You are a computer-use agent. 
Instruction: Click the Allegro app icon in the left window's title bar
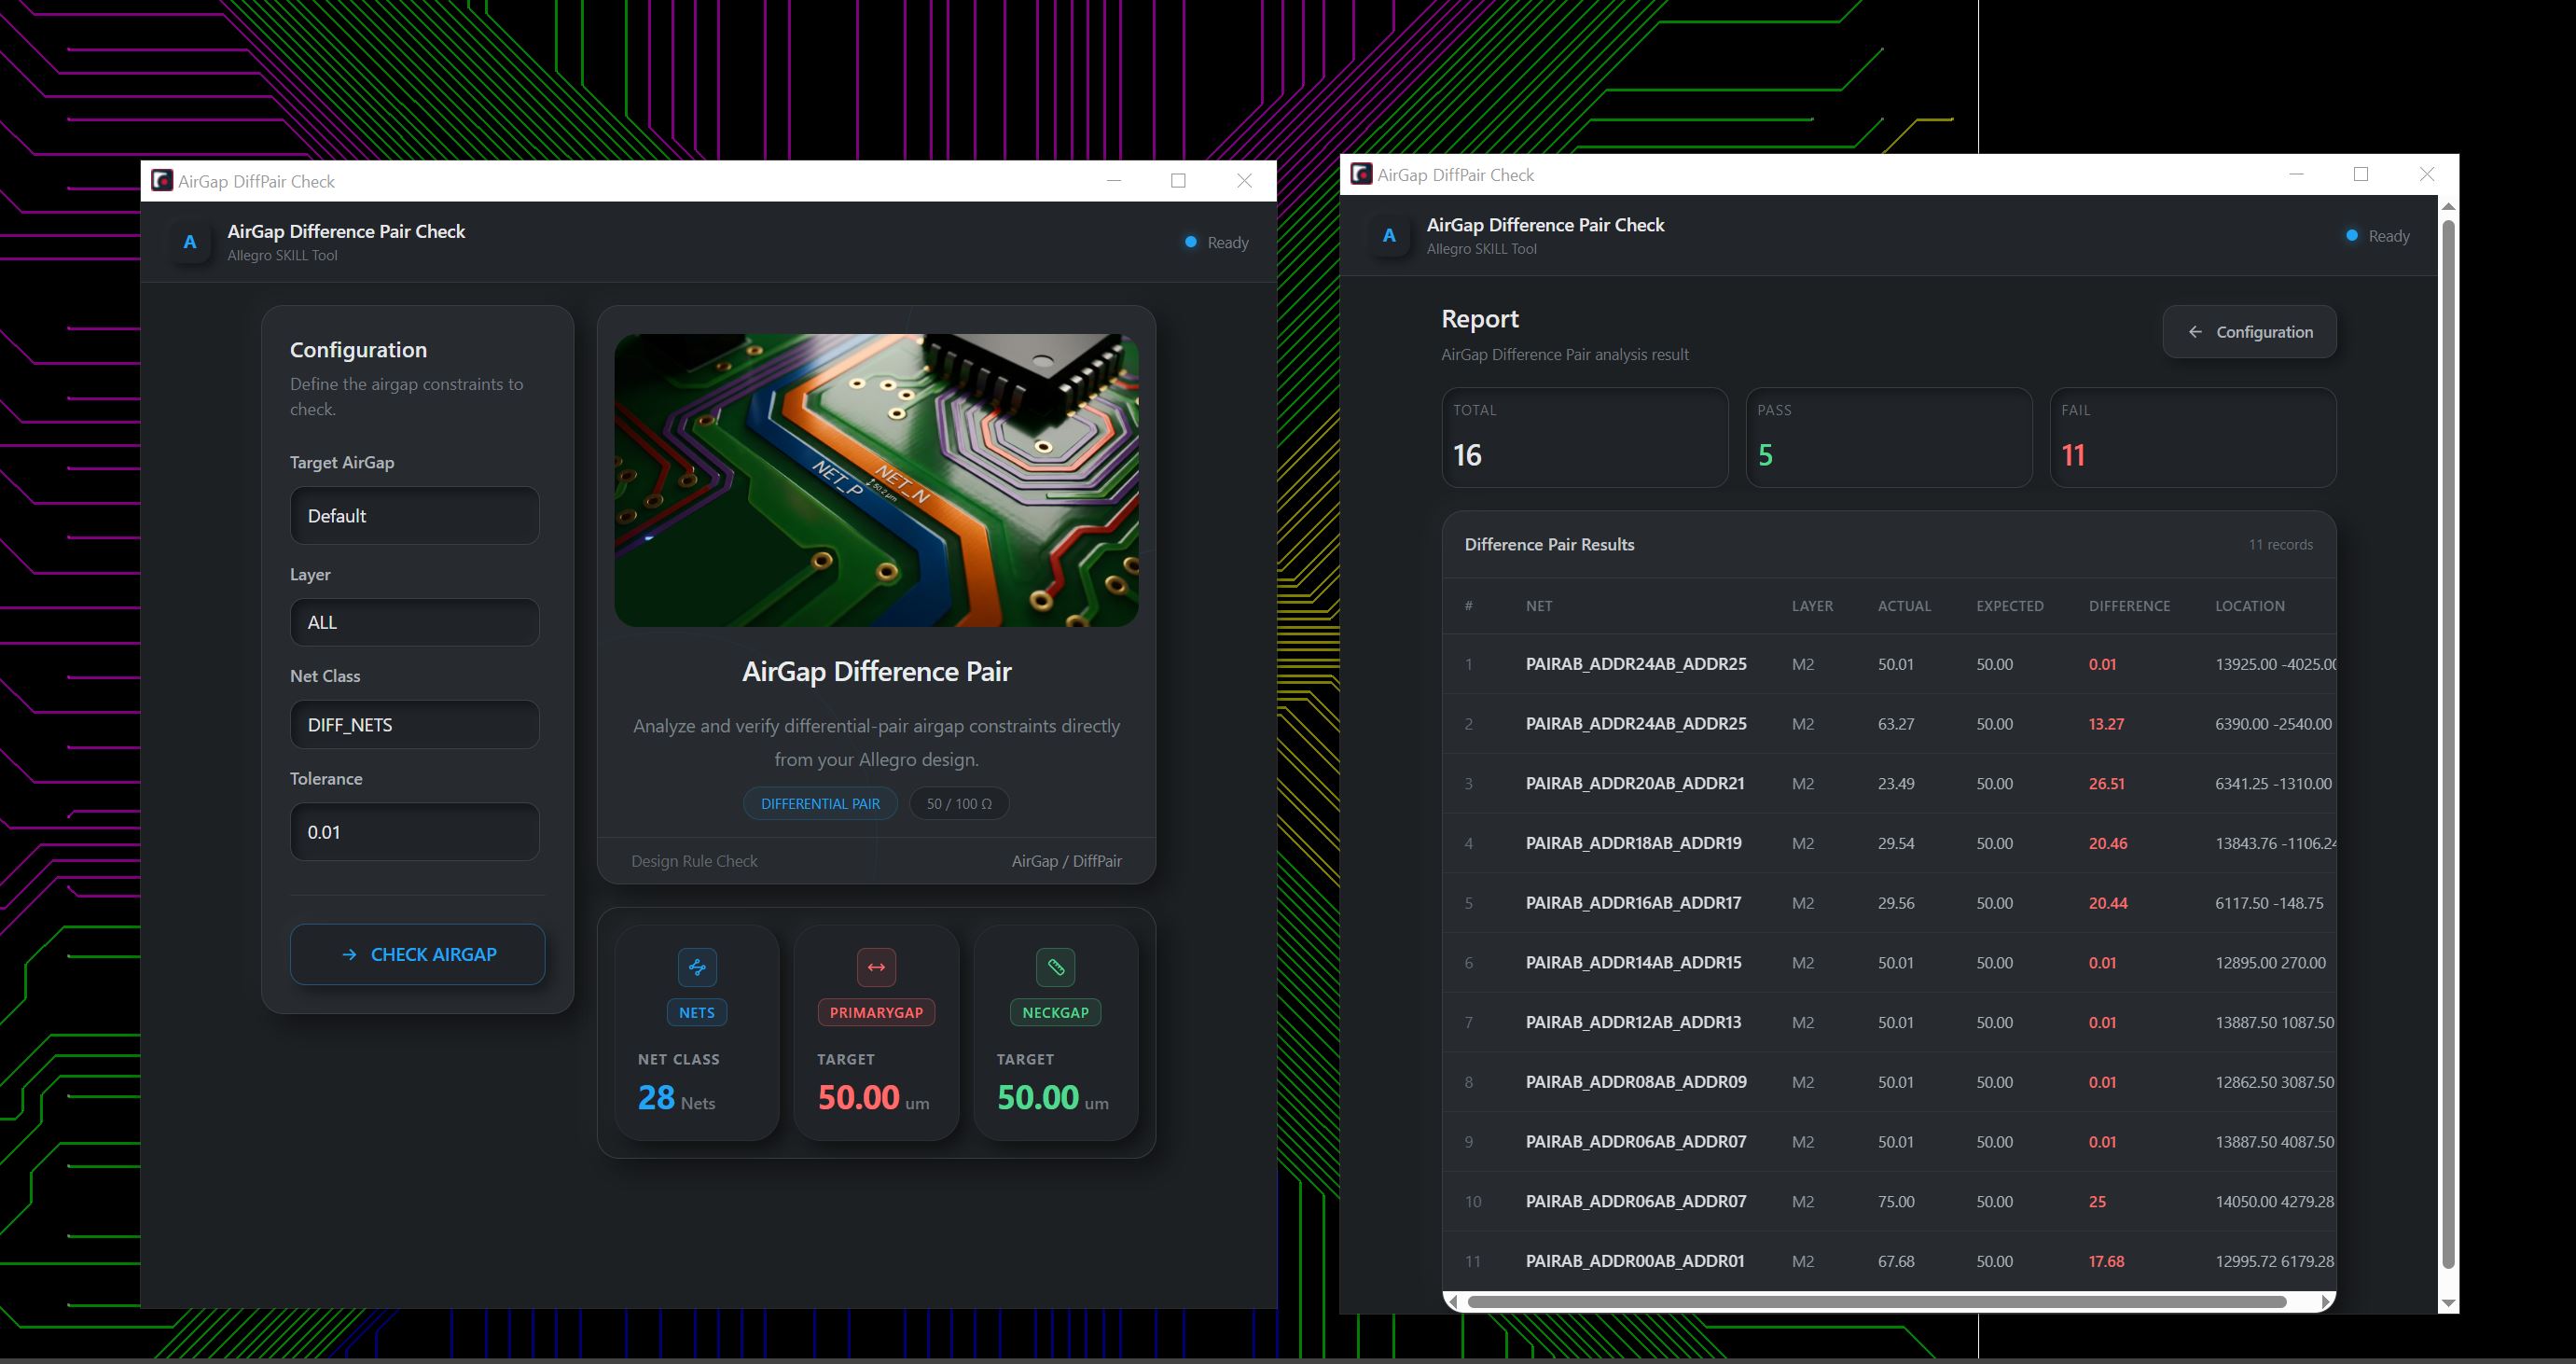click(161, 180)
